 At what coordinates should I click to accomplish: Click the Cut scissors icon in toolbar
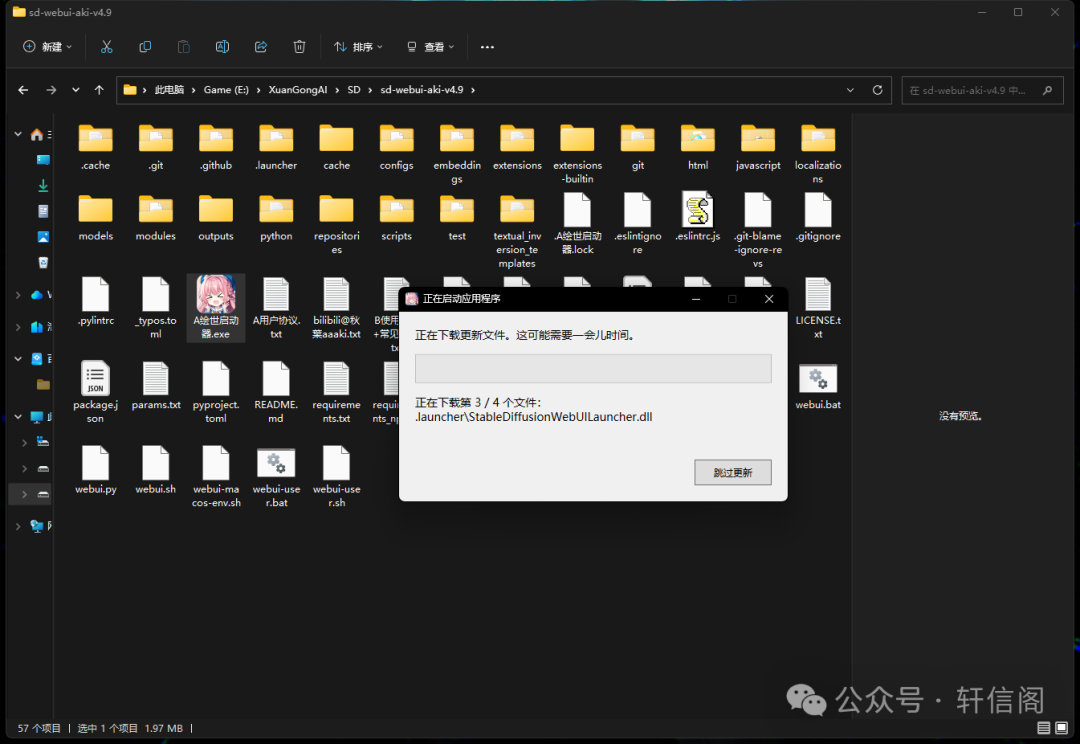(x=107, y=47)
